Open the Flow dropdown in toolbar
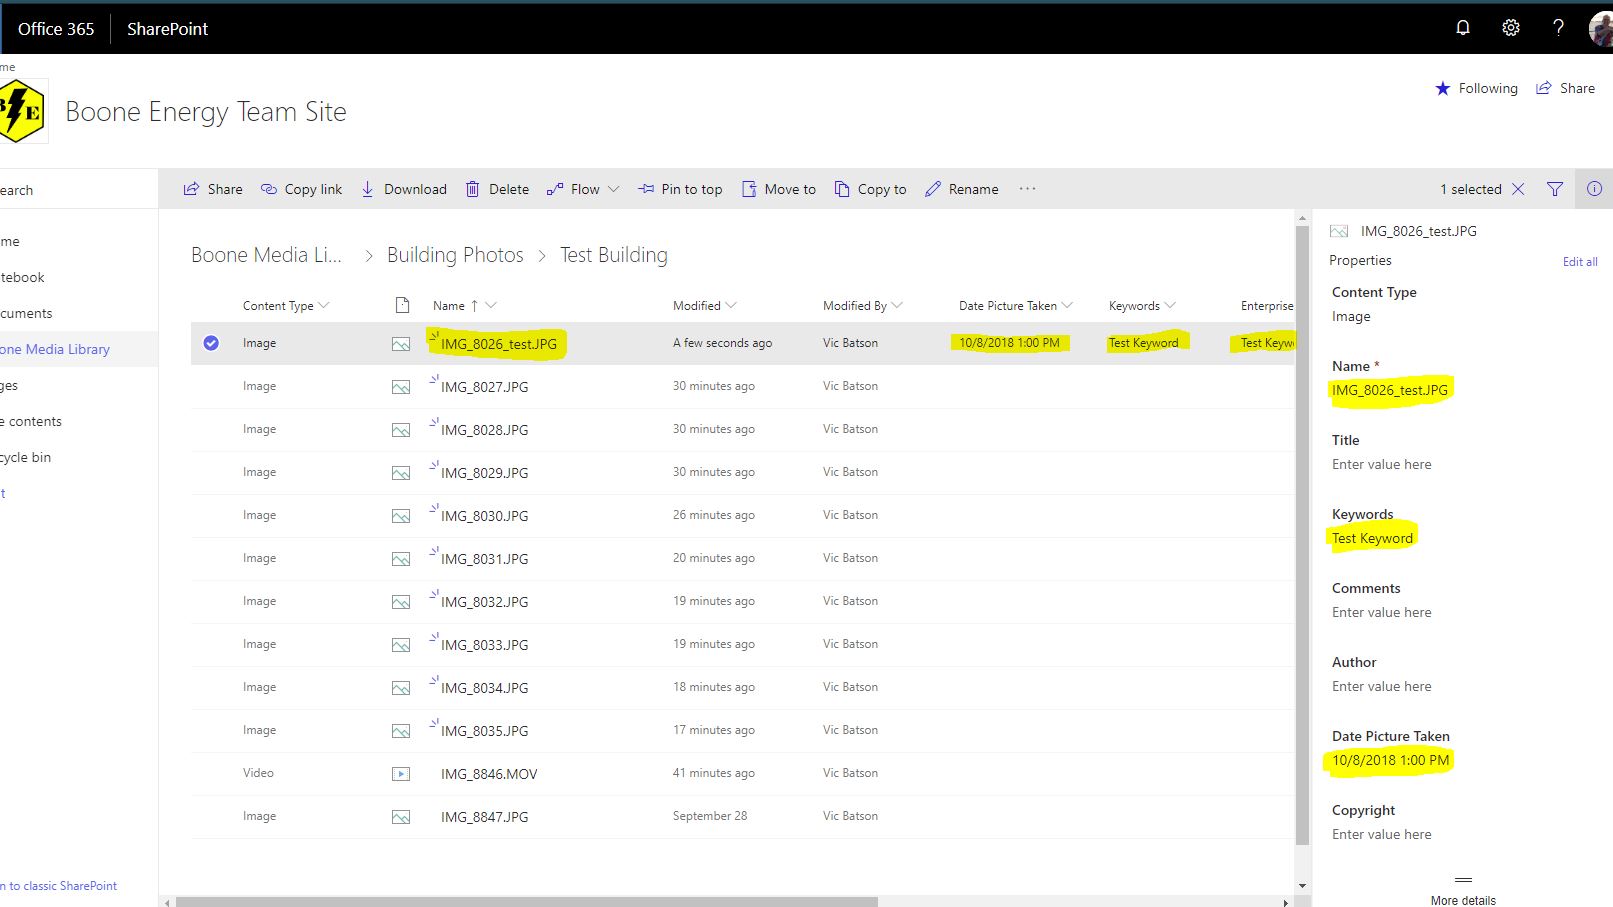Image resolution: width=1613 pixels, height=907 pixels. 583,189
